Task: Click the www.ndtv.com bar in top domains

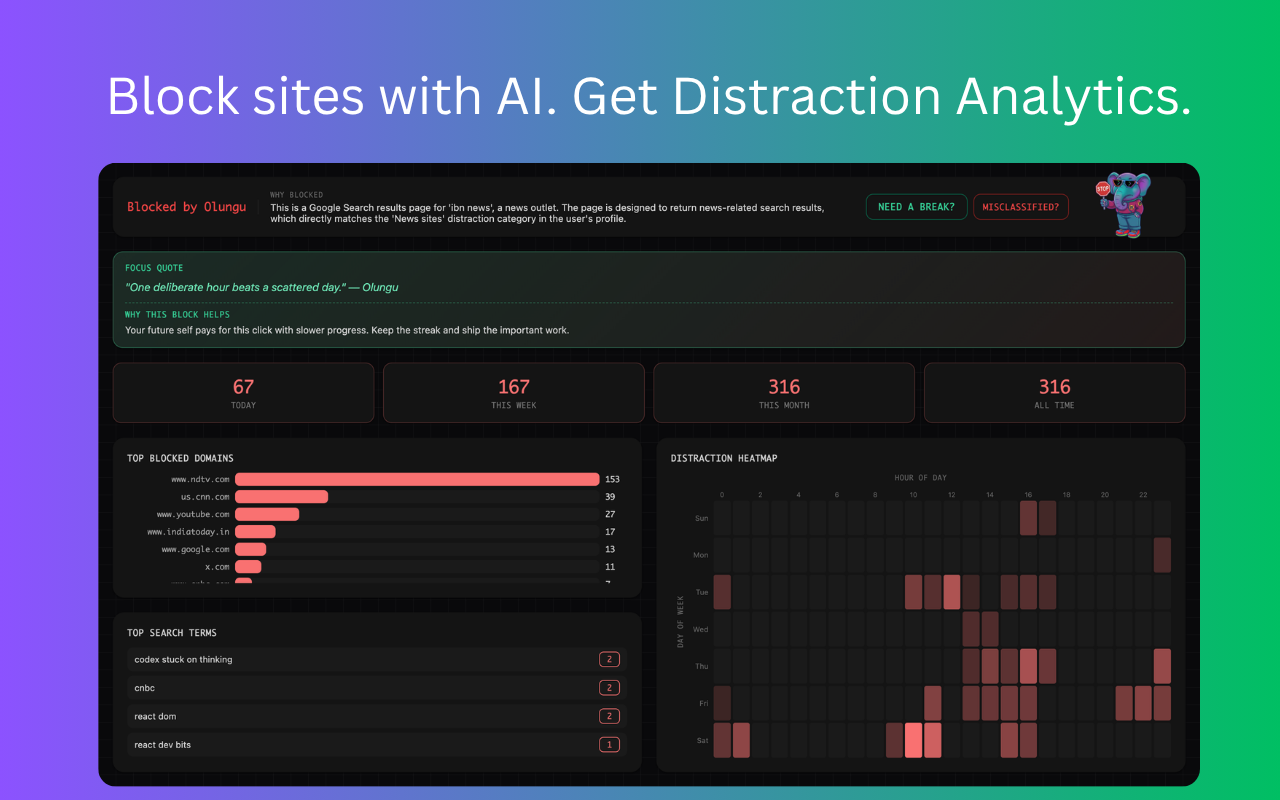Action: coord(416,480)
